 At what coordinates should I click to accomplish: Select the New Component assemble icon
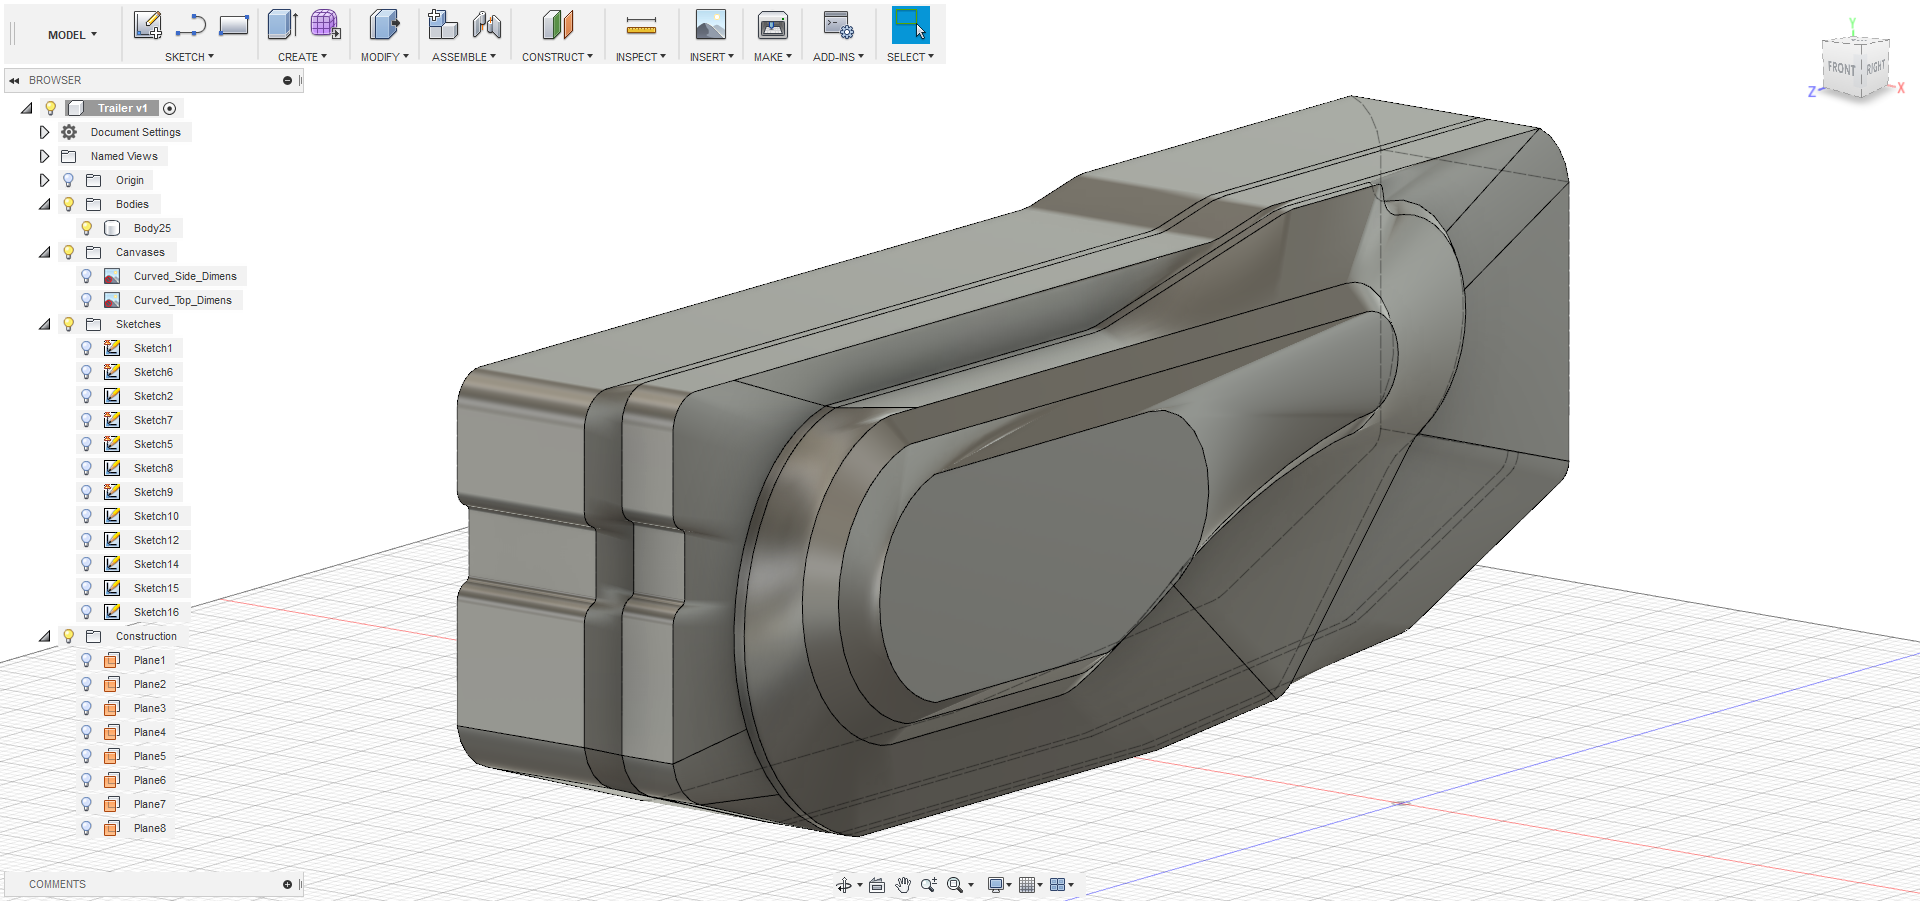[442, 25]
